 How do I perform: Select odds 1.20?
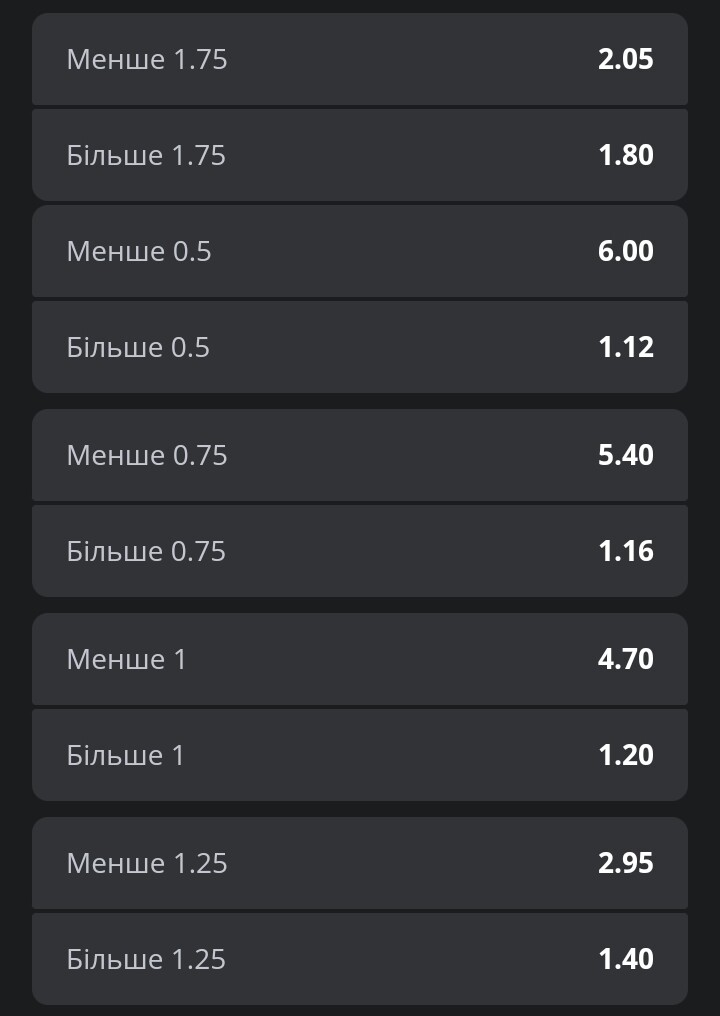pyautogui.click(x=625, y=755)
